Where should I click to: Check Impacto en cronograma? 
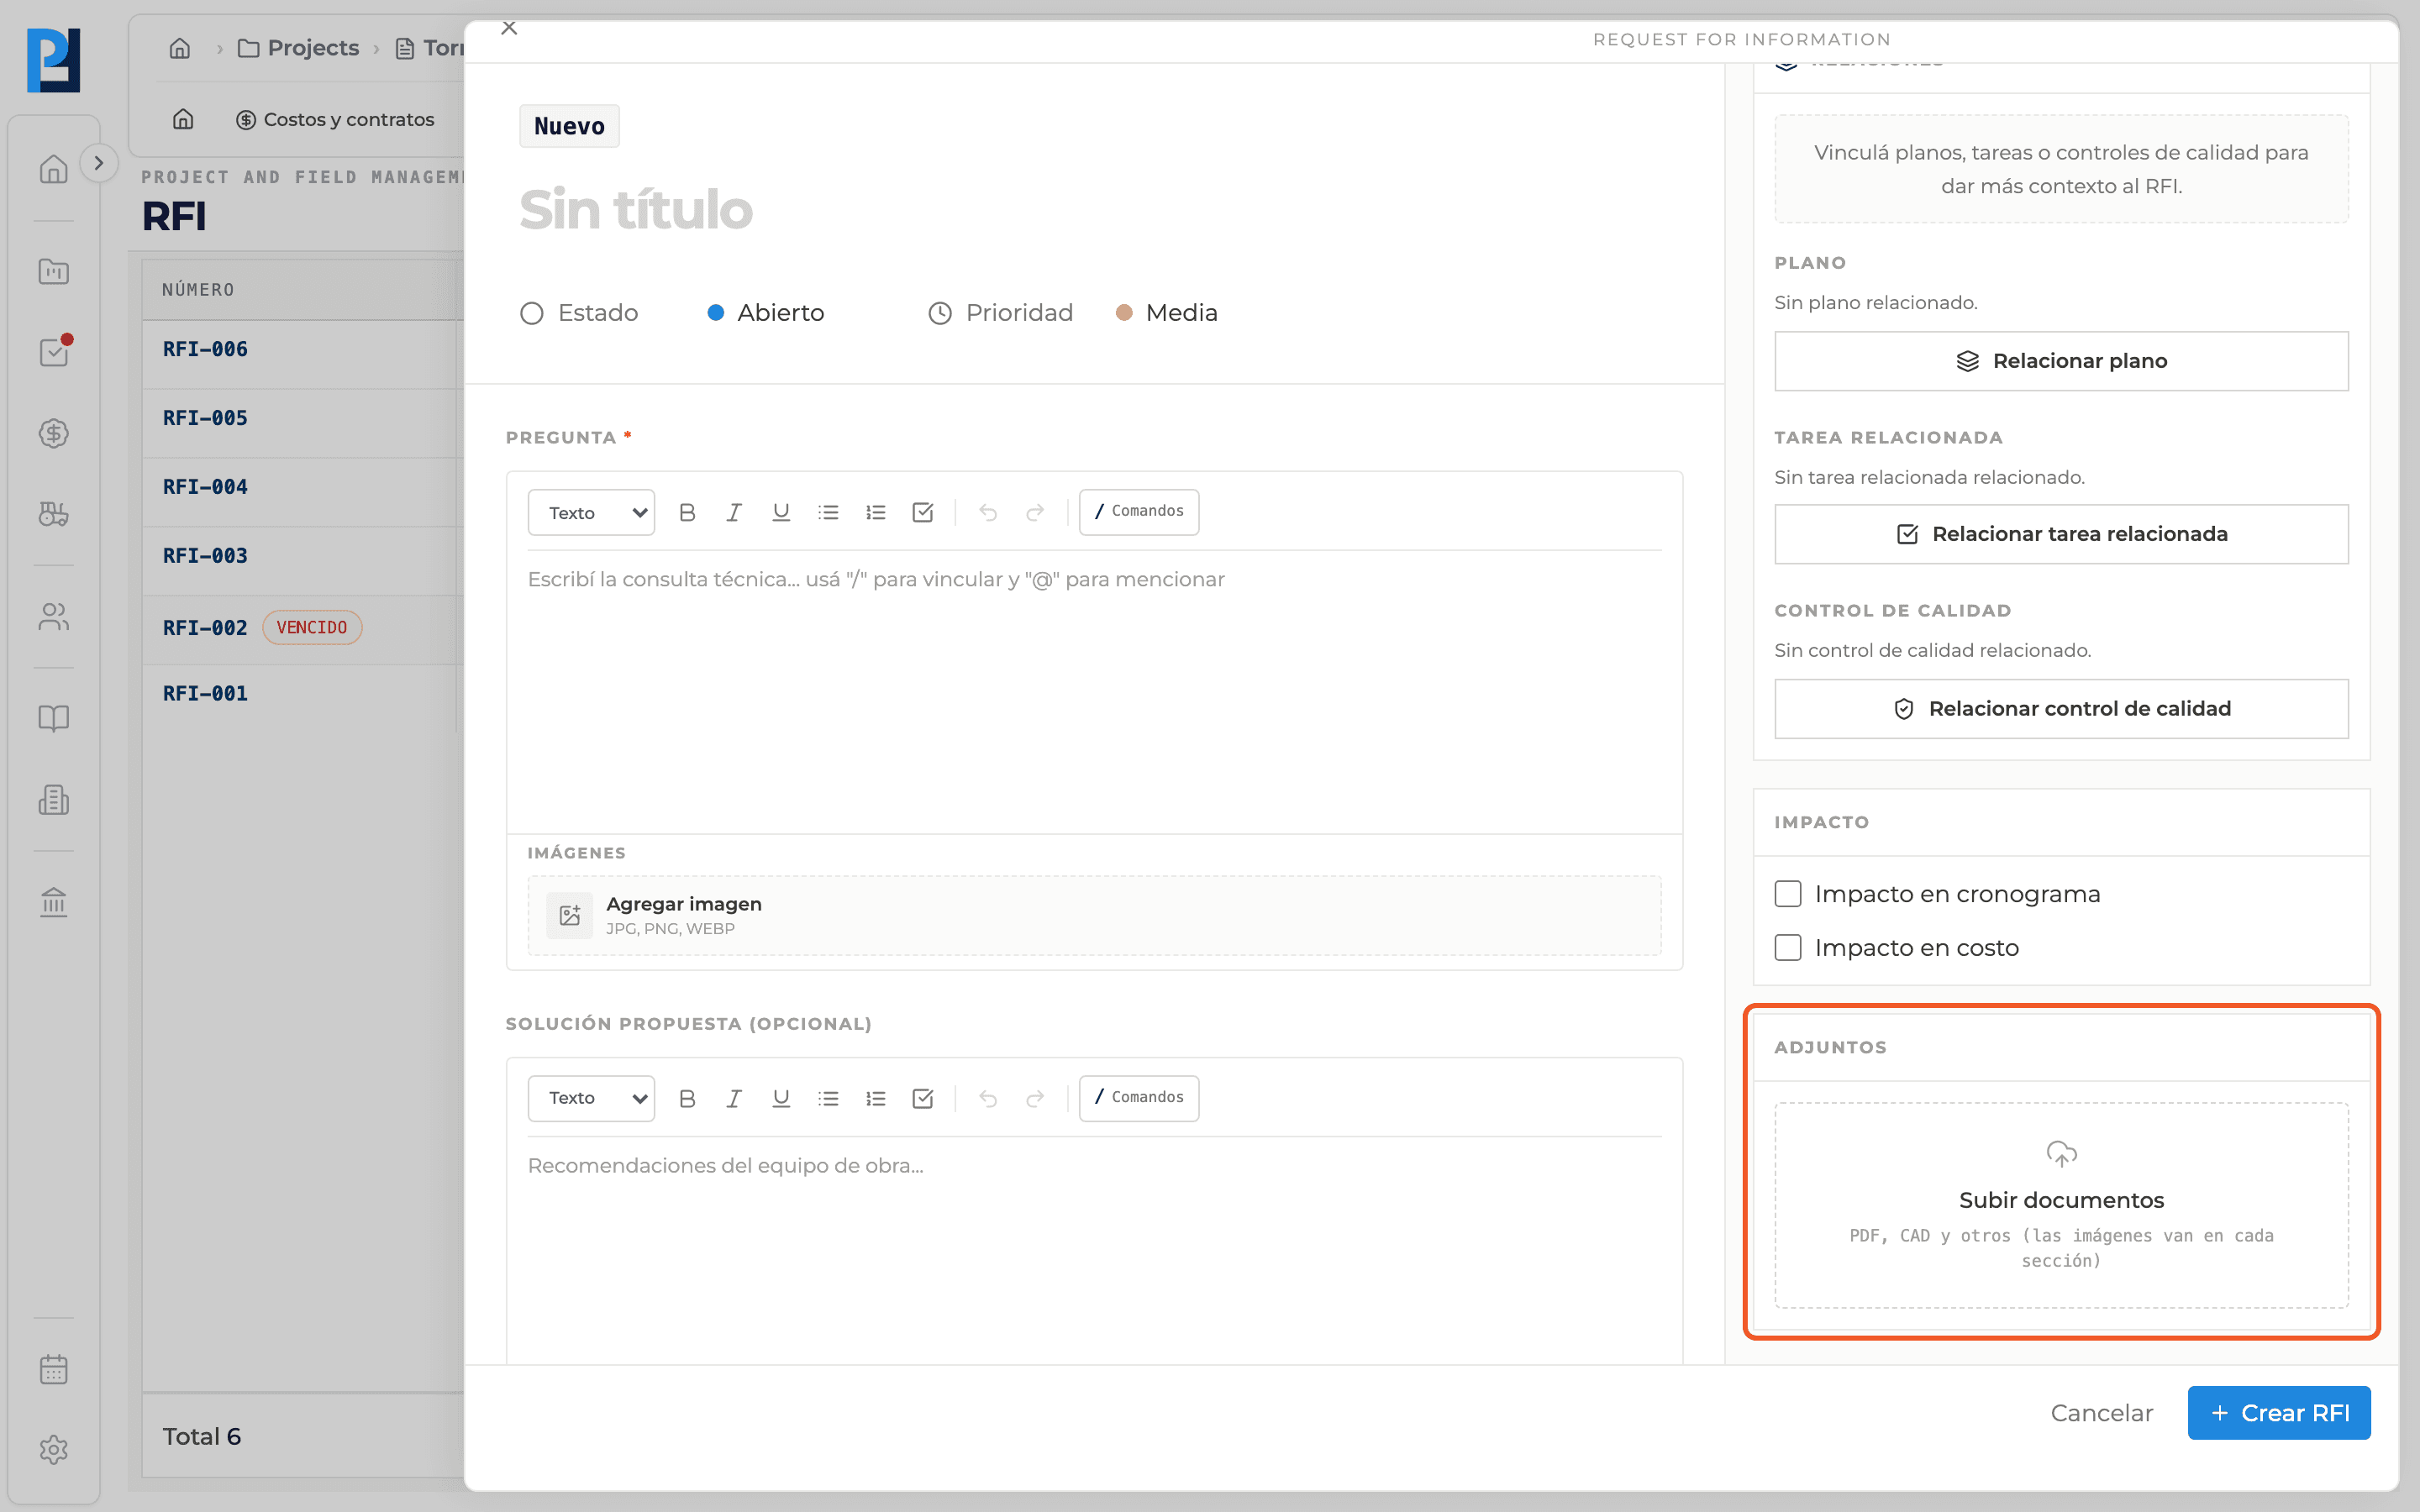click(1788, 893)
